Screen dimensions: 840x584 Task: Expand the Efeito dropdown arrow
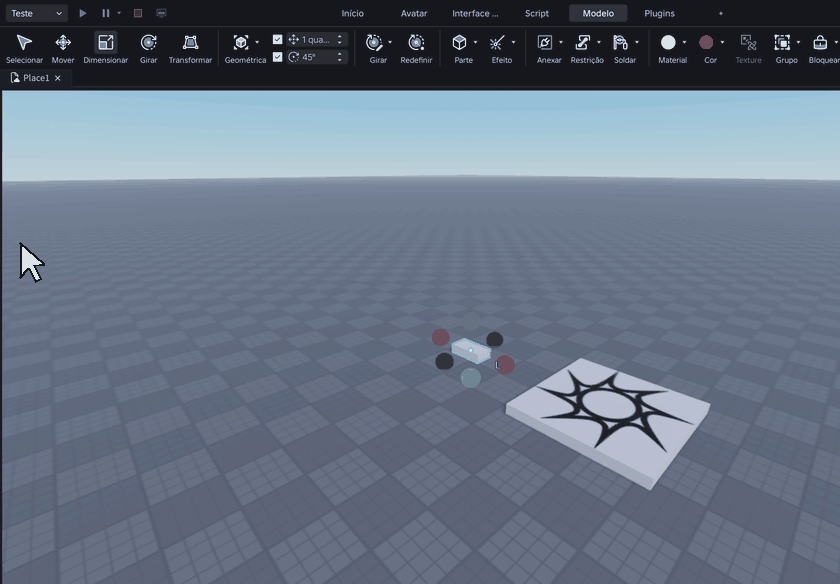point(513,42)
